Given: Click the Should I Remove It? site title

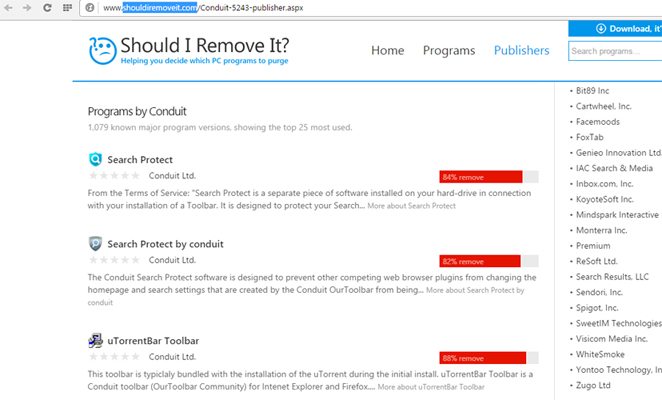Looking at the screenshot, I should click(205, 45).
